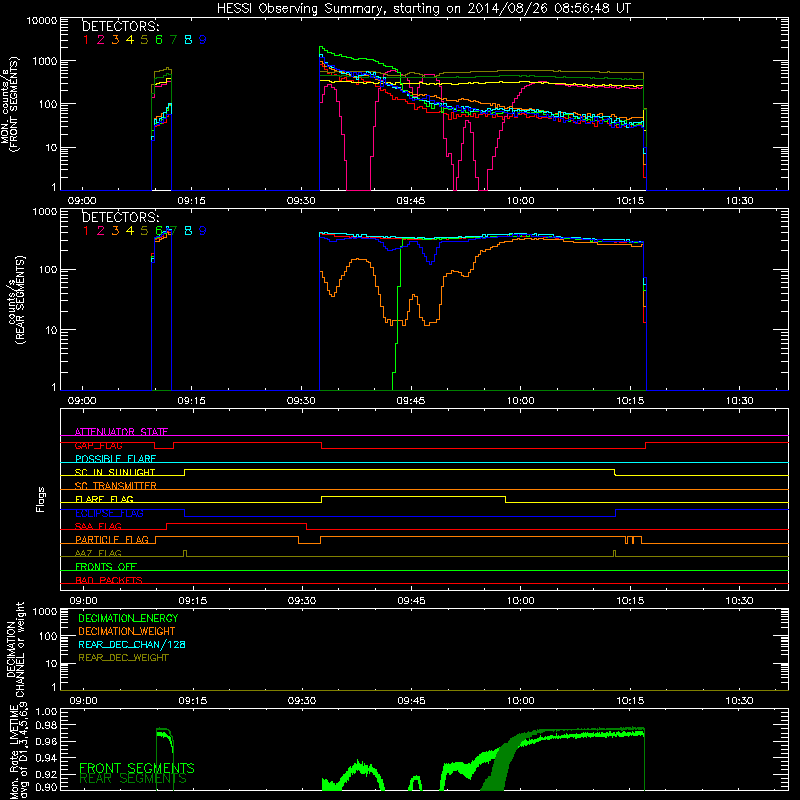The image size is (800, 800).
Task: Select detector 9 in rear segments legend
Action: (203, 231)
